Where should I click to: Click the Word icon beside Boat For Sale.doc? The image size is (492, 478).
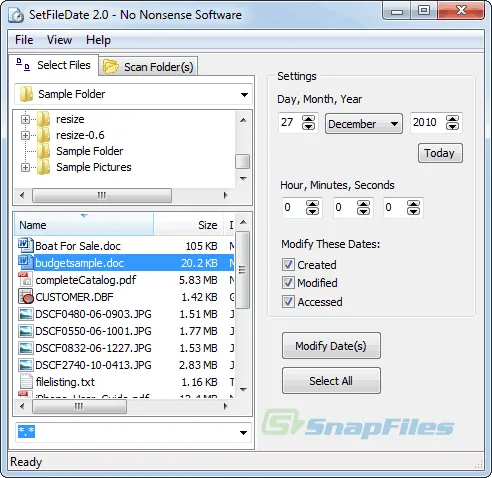coord(25,245)
